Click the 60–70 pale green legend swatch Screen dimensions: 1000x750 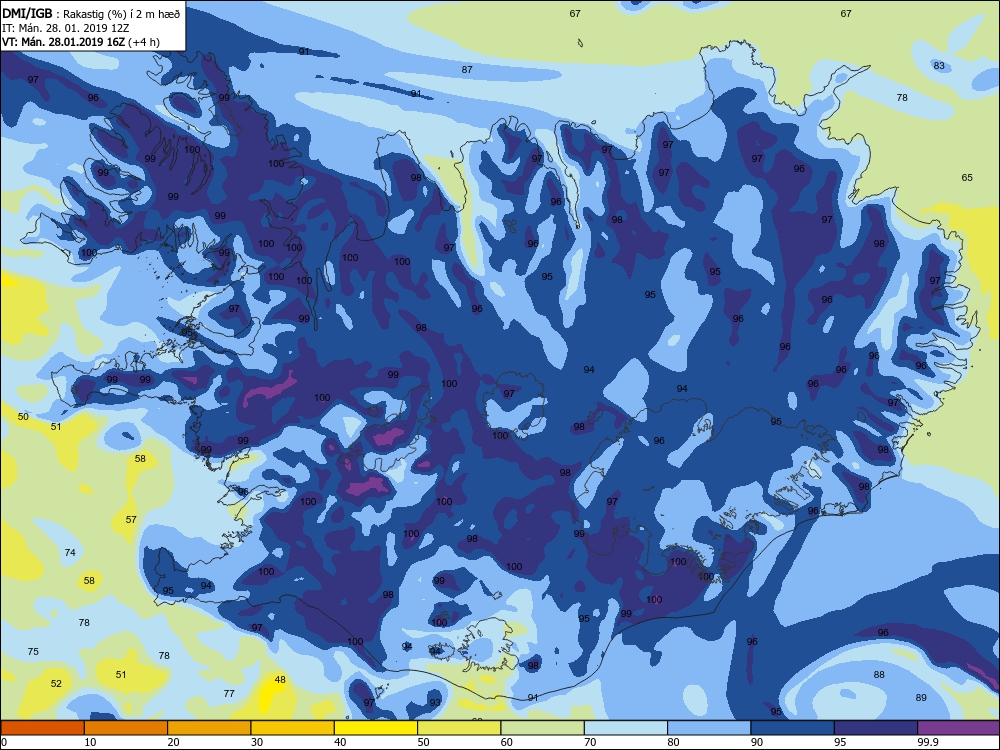[543, 728]
